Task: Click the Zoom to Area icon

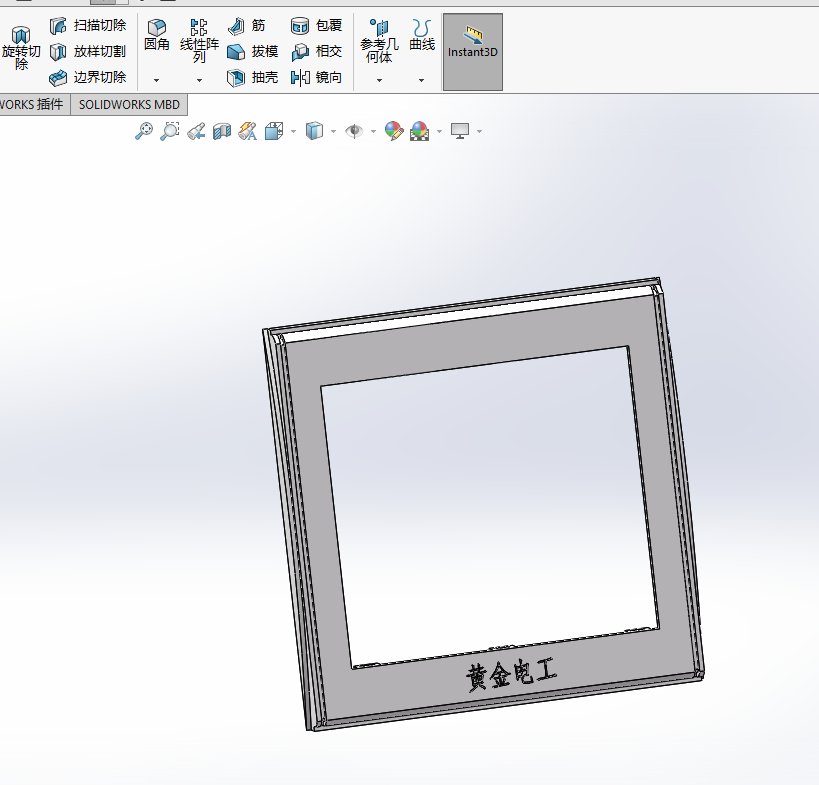Action: [170, 131]
